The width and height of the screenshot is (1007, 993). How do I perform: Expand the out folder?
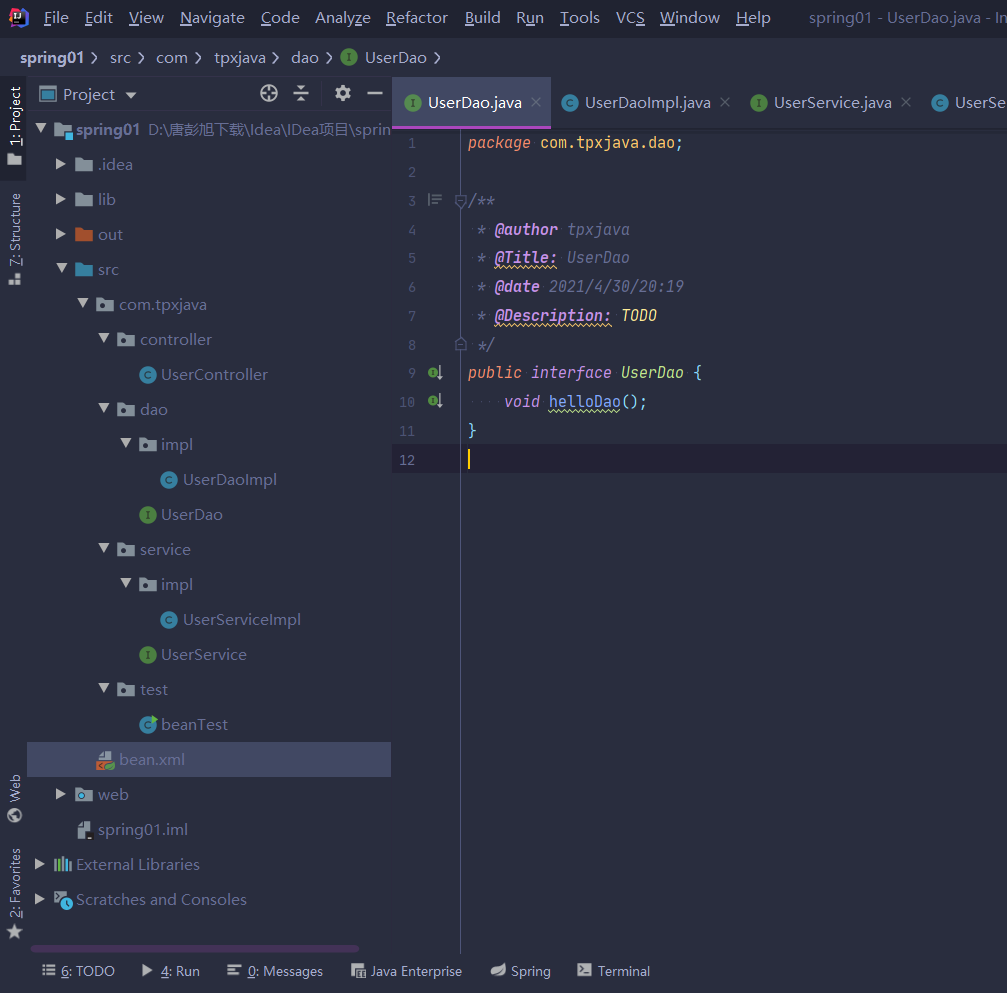click(x=60, y=234)
